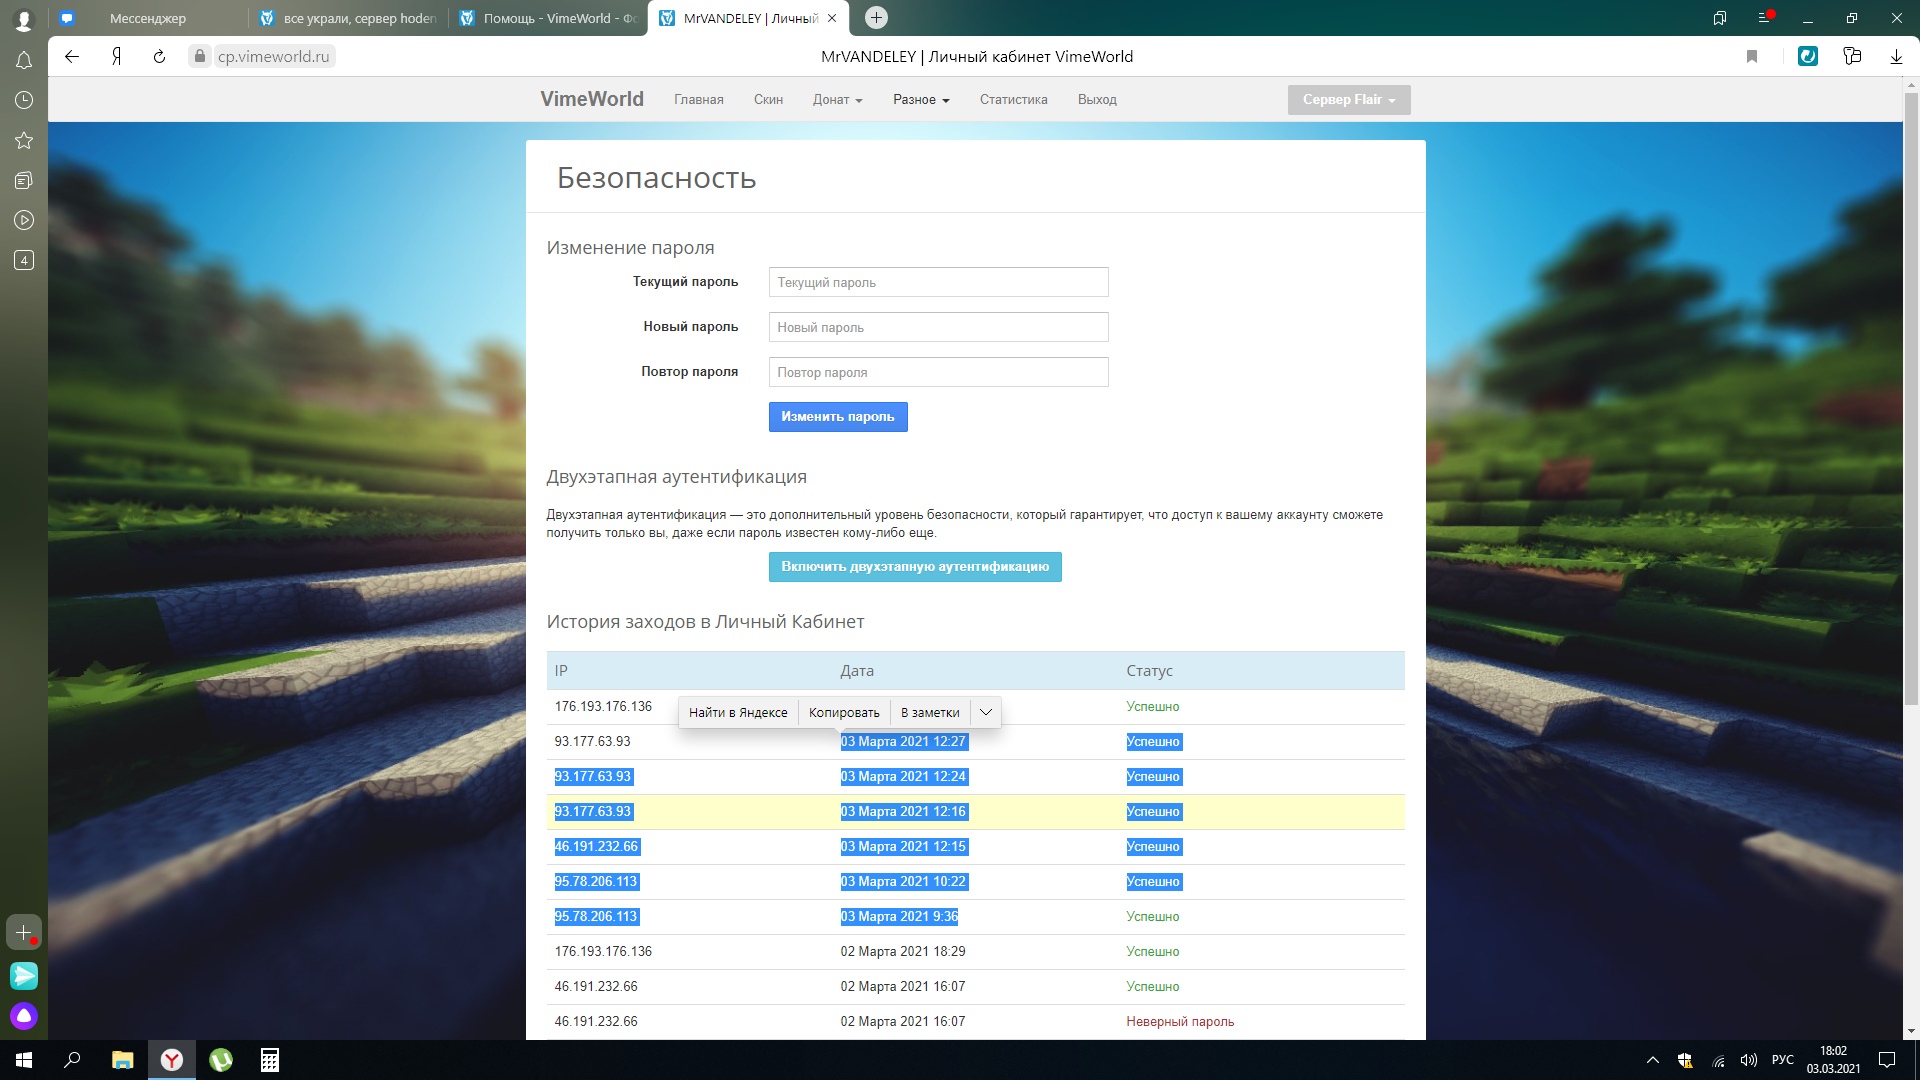This screenshot has height=1080, width=1920.
Task: Click IP 176.193.176.136 in the first history row
Action: point(603,707)
